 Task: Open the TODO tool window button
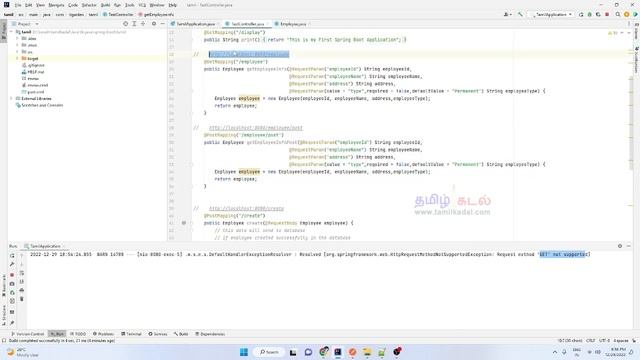click(78, 334)
